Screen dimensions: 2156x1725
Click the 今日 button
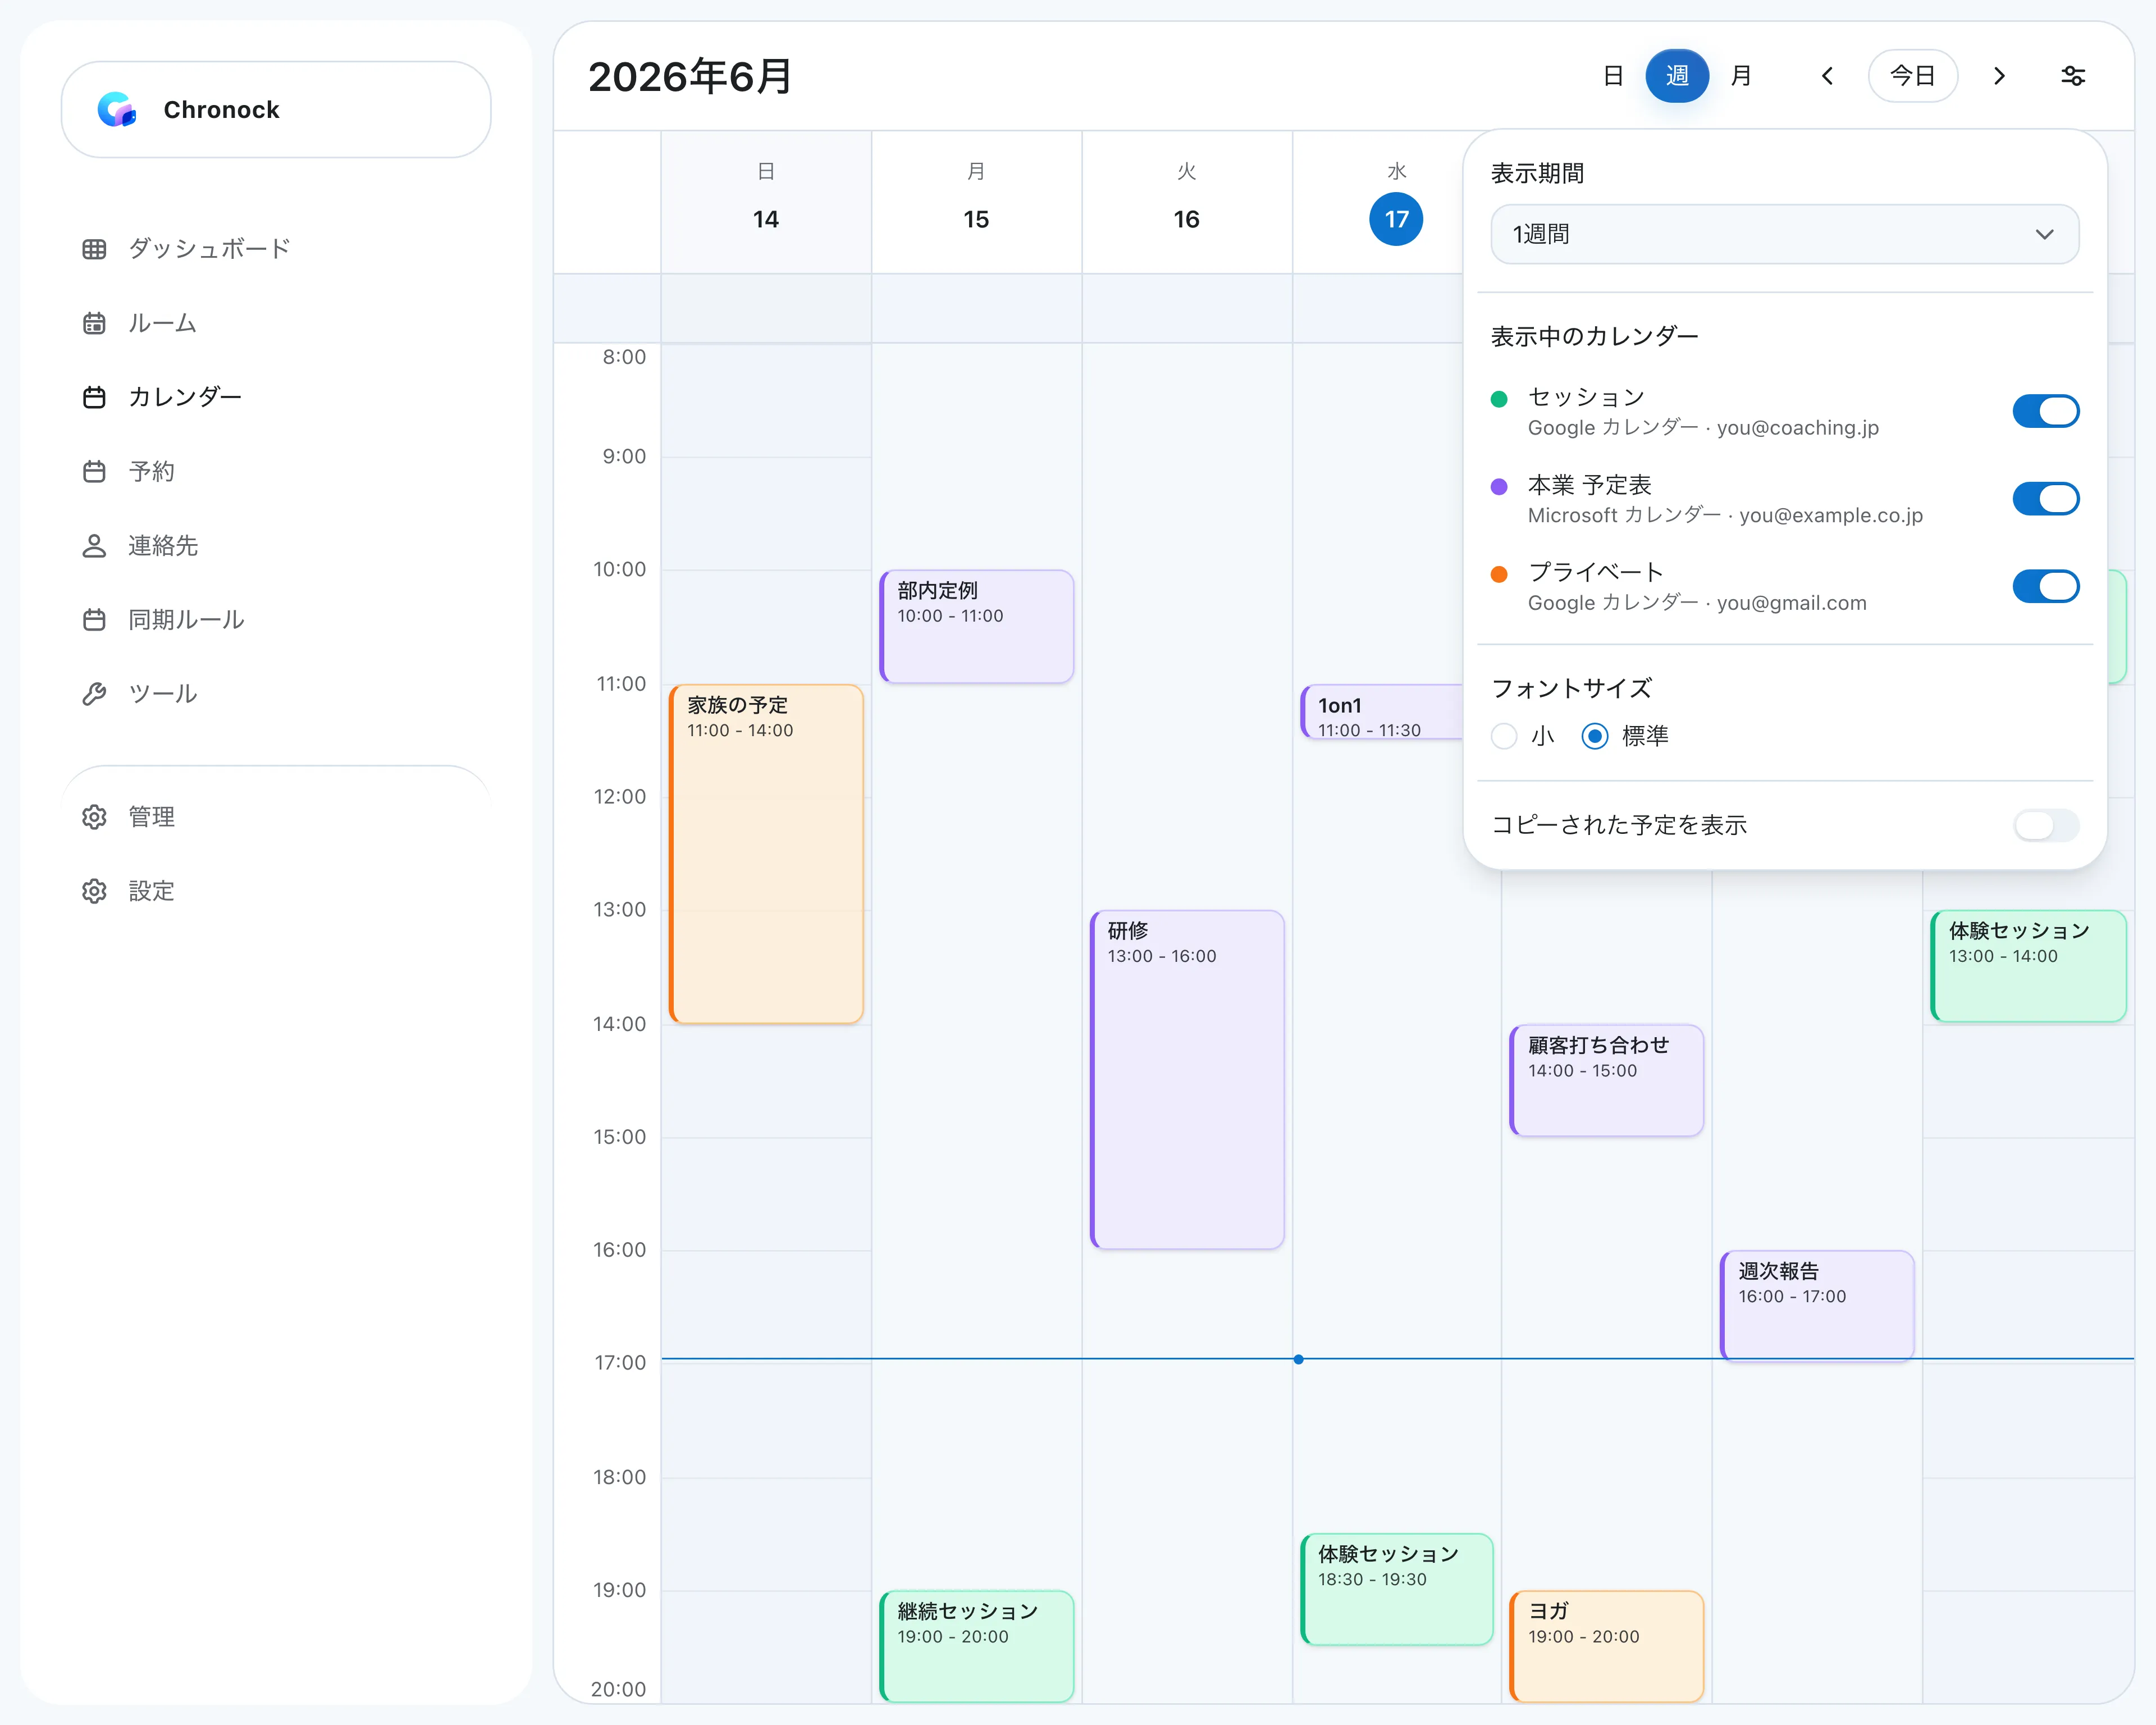tap(1912, 76)
